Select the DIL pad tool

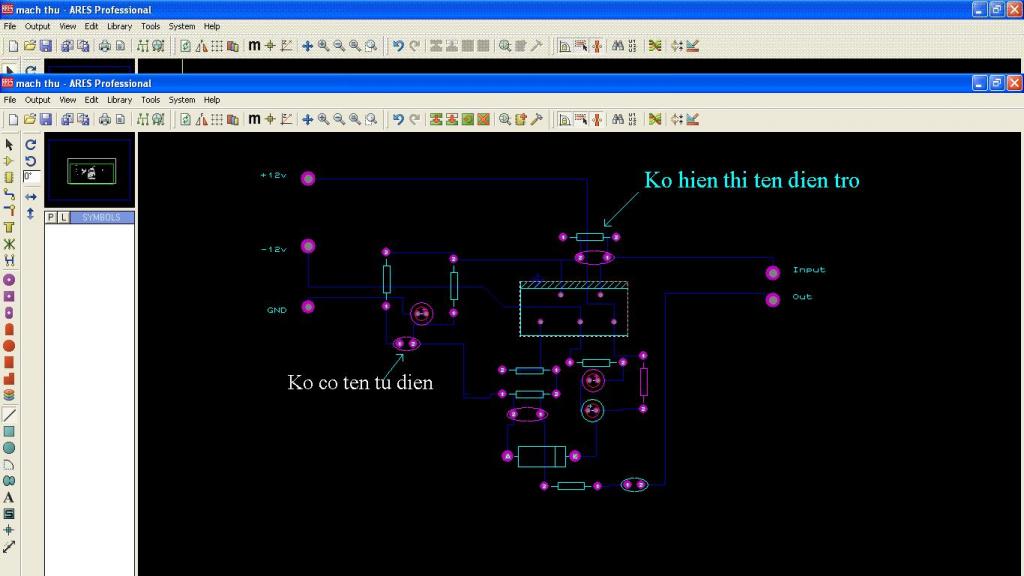pos(9,313)
